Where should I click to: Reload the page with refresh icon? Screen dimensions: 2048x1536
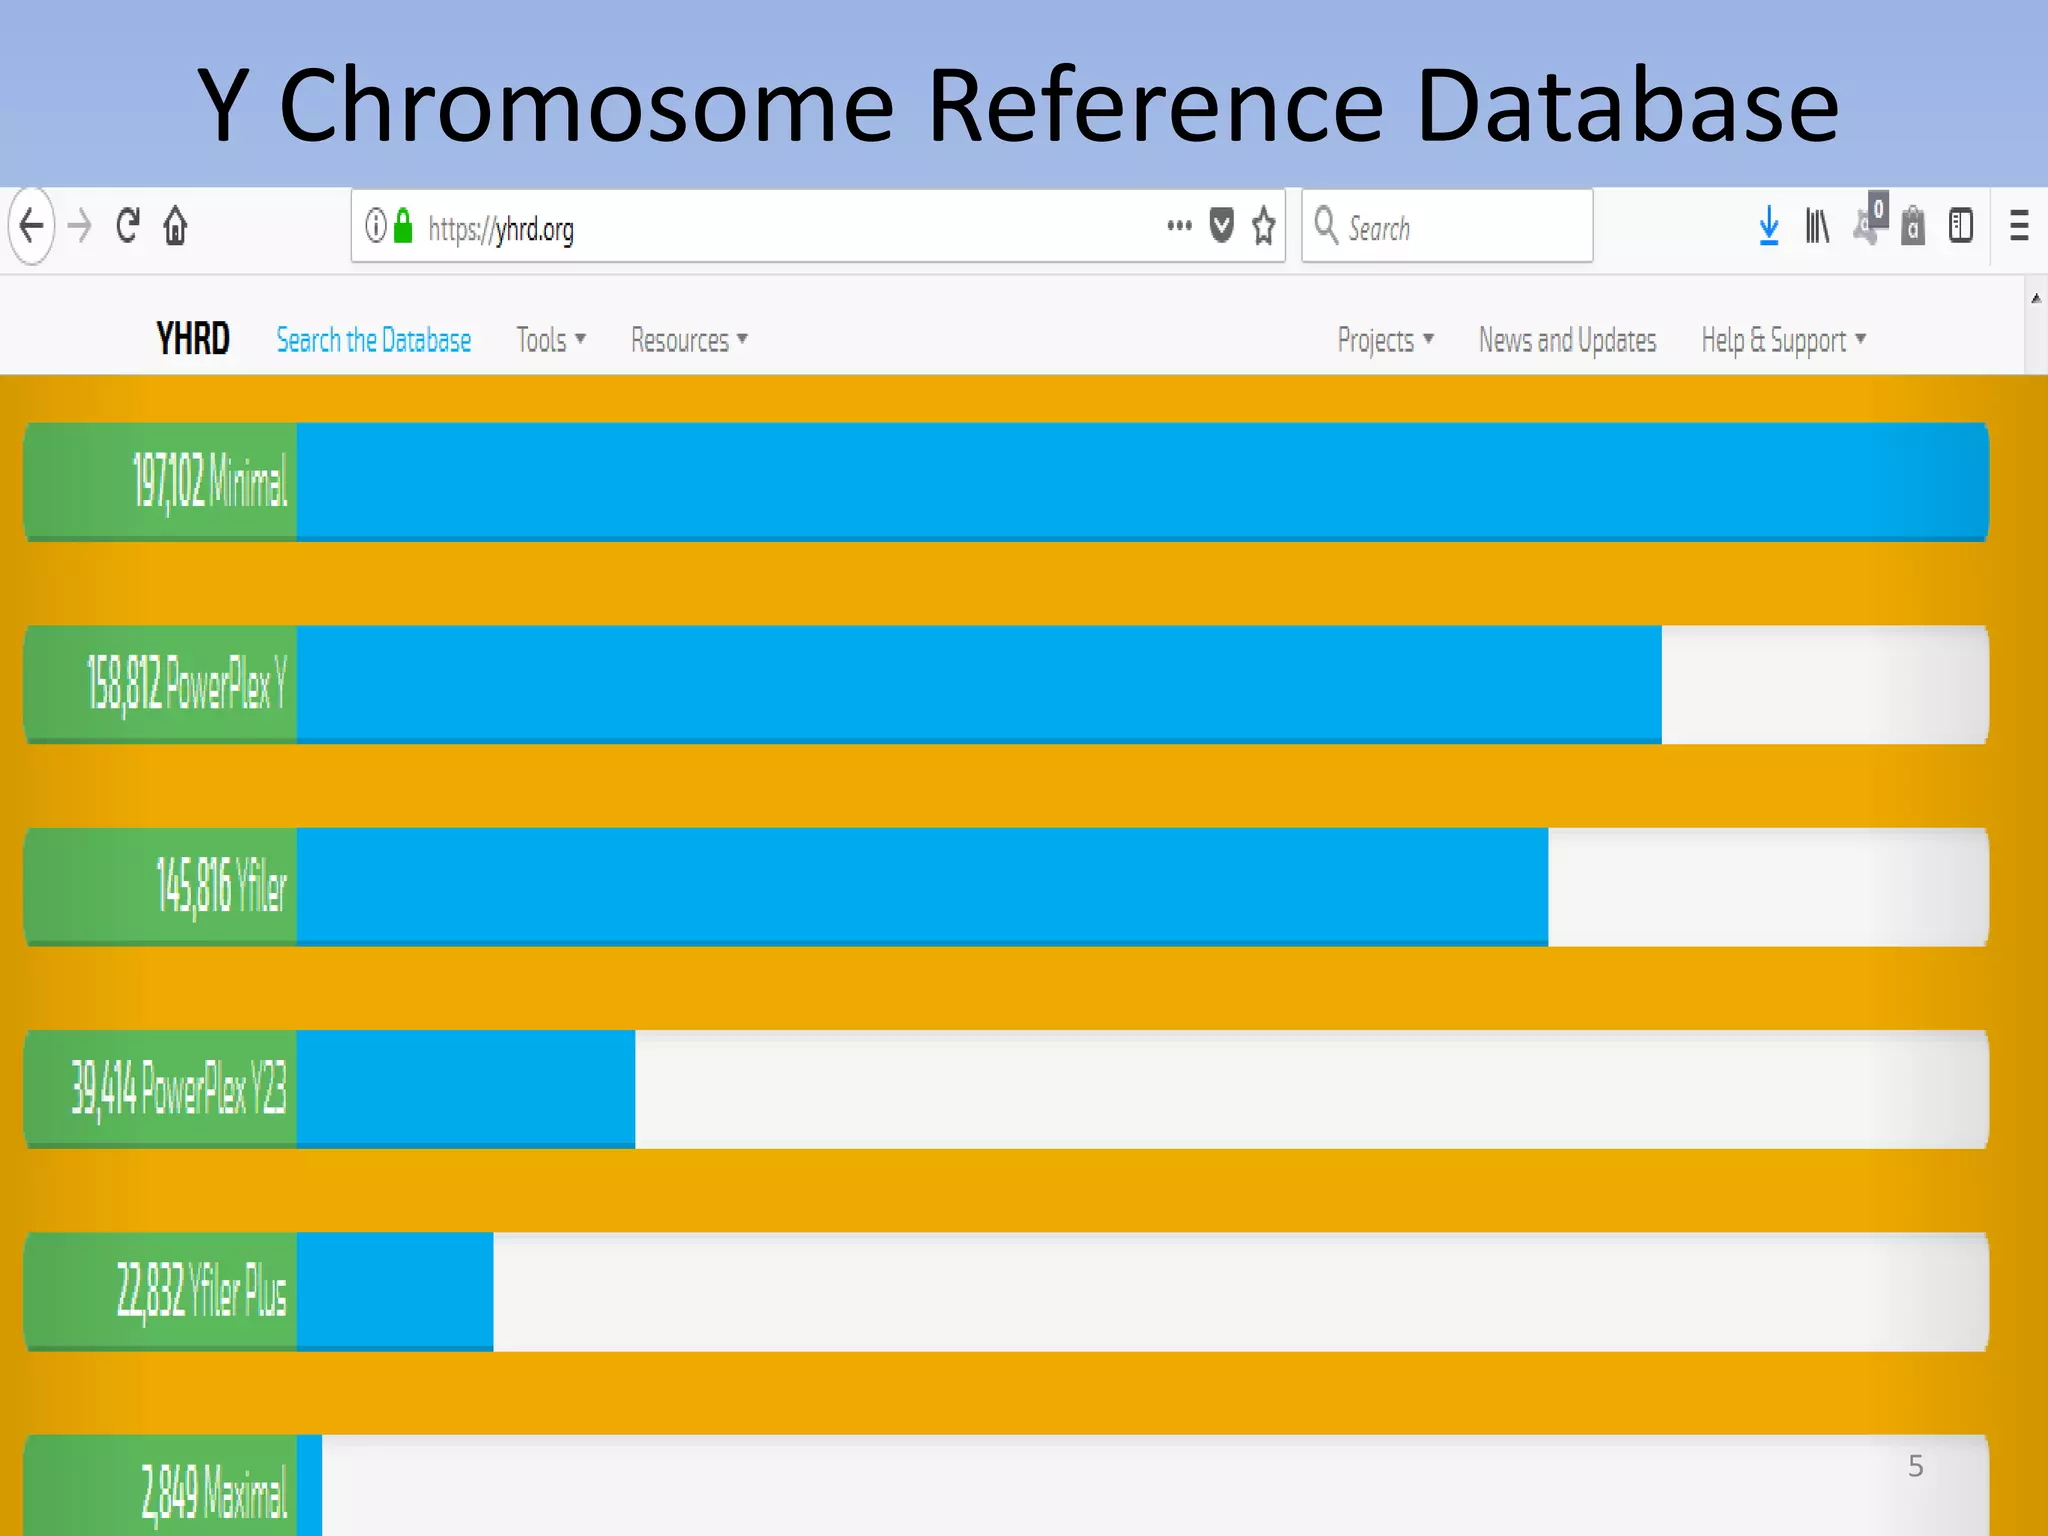pos(127,226)
